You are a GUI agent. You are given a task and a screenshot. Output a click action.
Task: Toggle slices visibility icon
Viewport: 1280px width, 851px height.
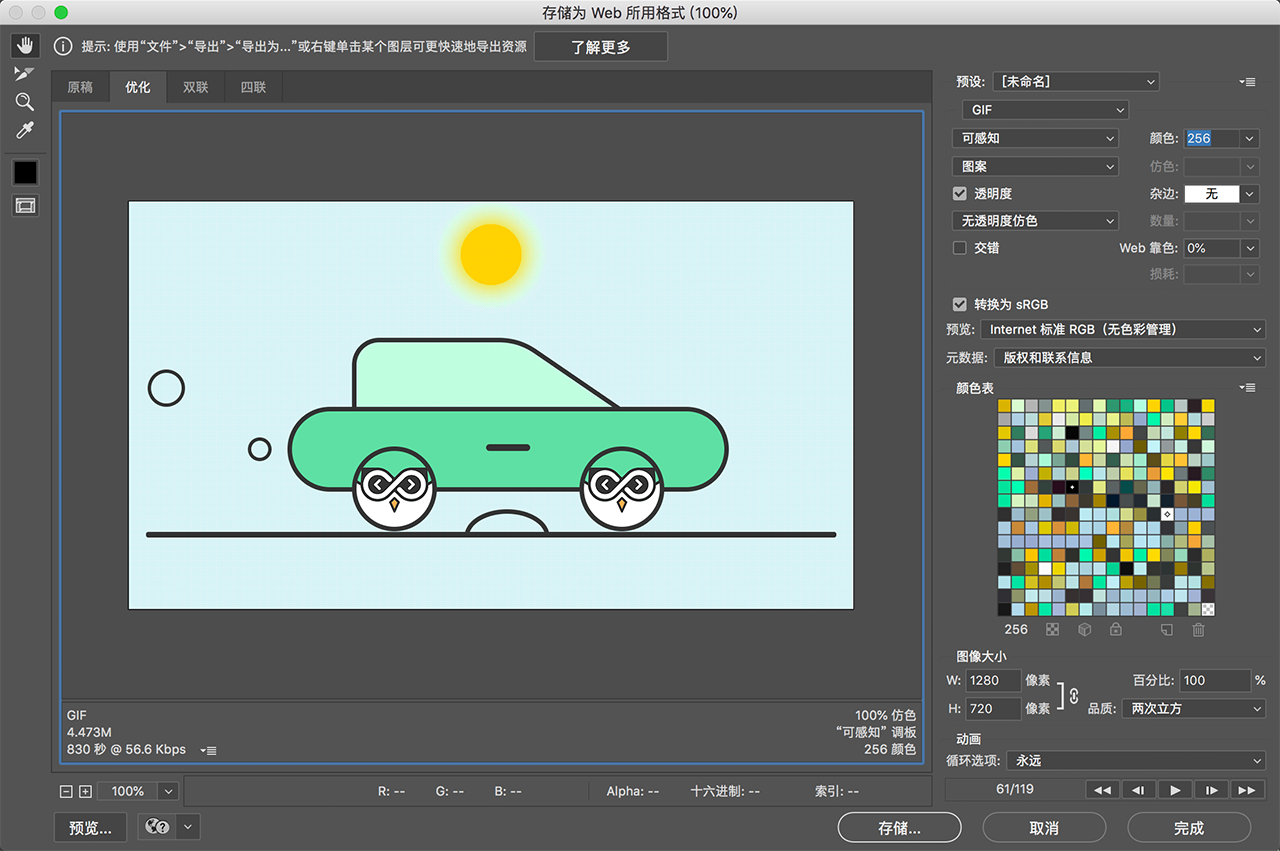(25, 205)
